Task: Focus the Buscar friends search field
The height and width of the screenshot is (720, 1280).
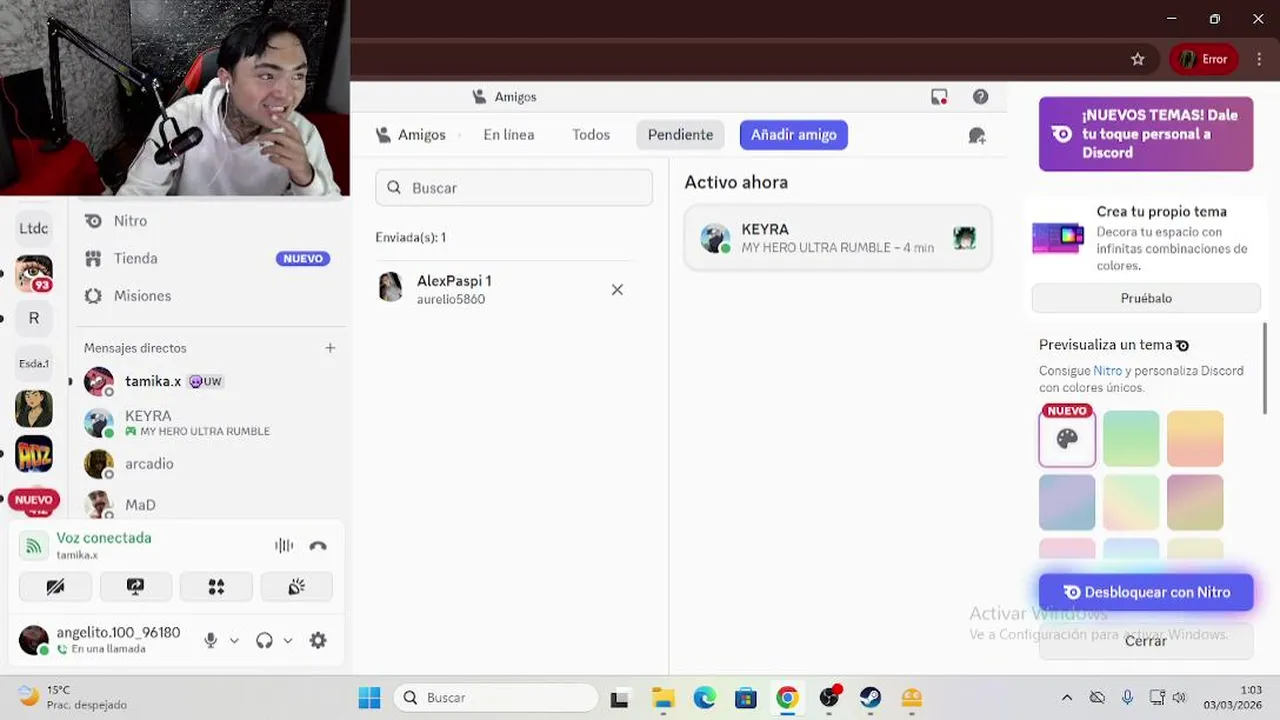Action: [514, 187]
